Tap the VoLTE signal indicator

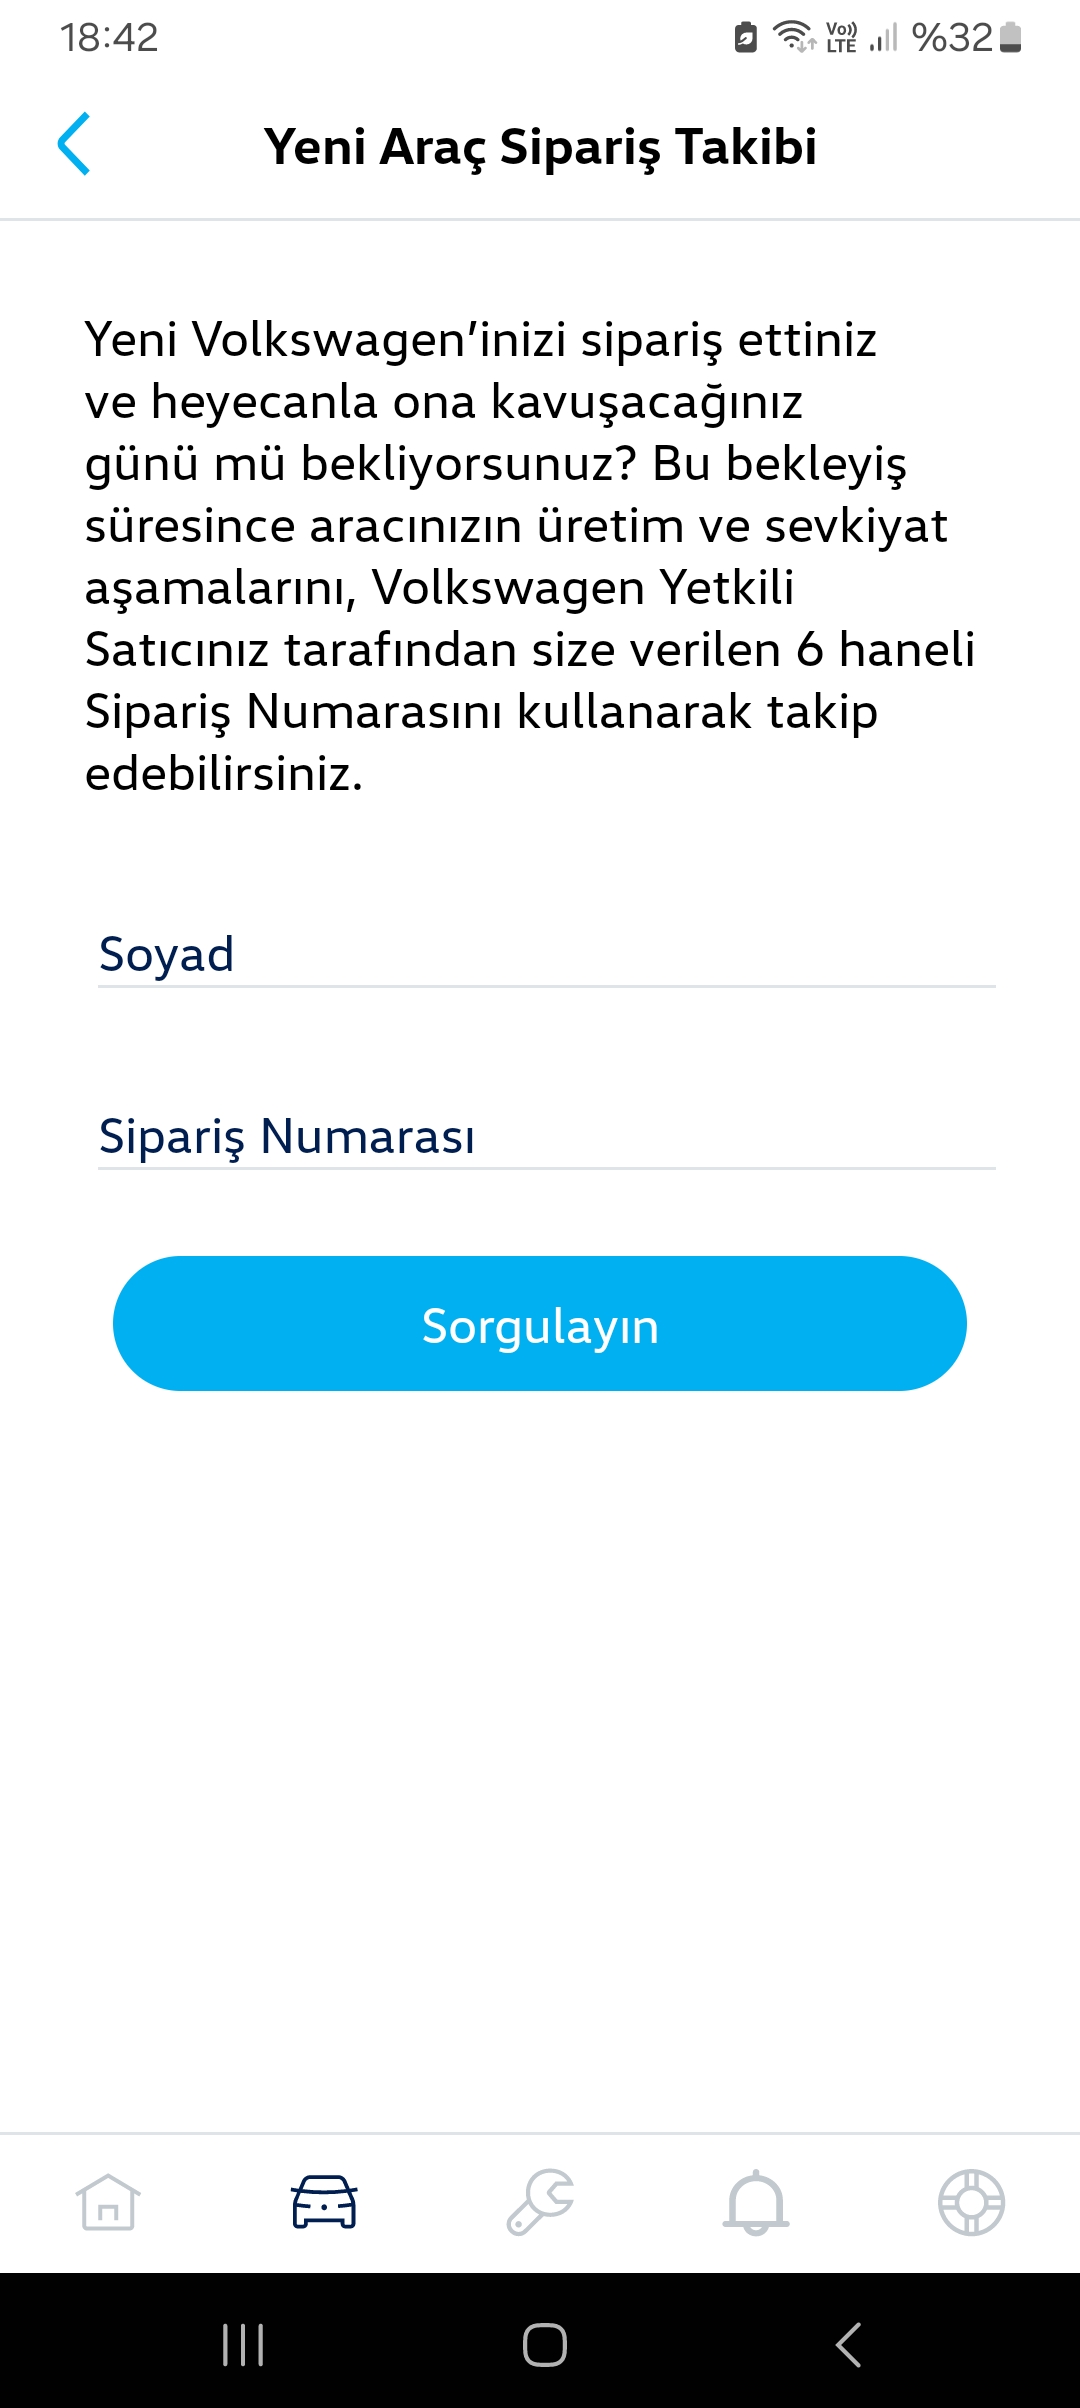pyautogui.click(x=842, y=37)
